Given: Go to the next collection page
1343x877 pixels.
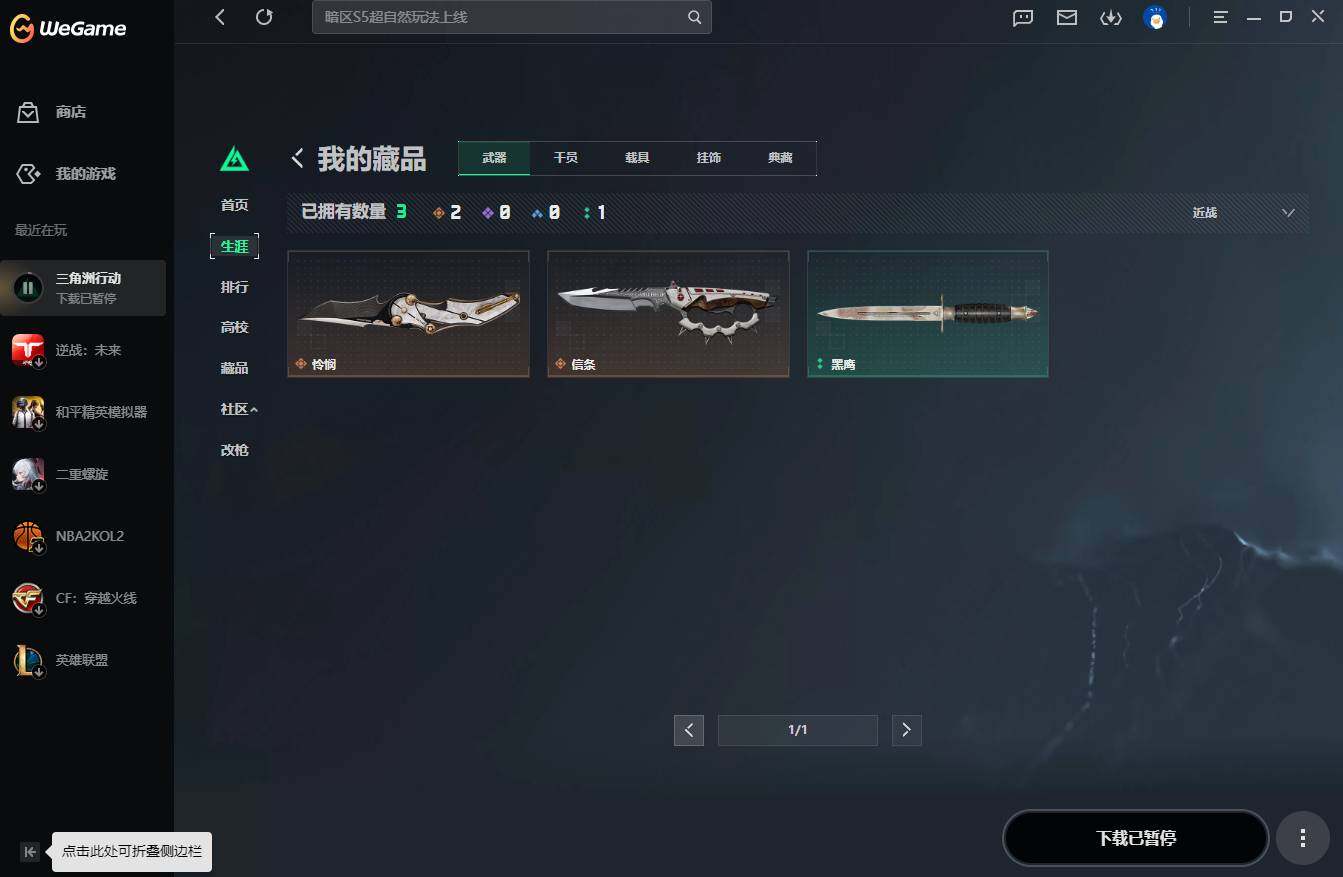Looking at the screenshot, I should [906, 730].
